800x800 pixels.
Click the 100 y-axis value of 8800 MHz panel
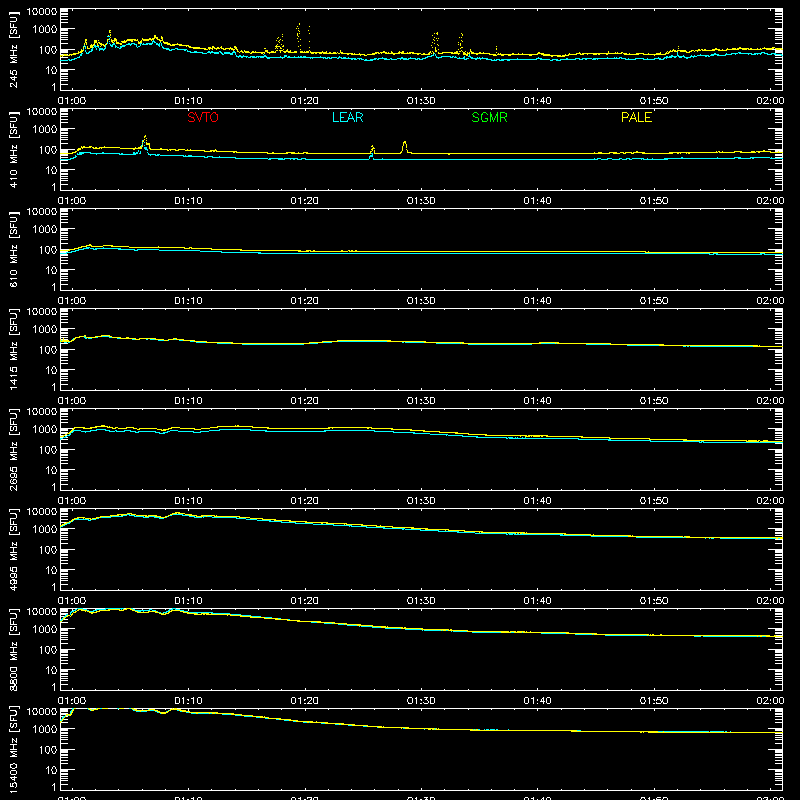click(x=48, y=650)
